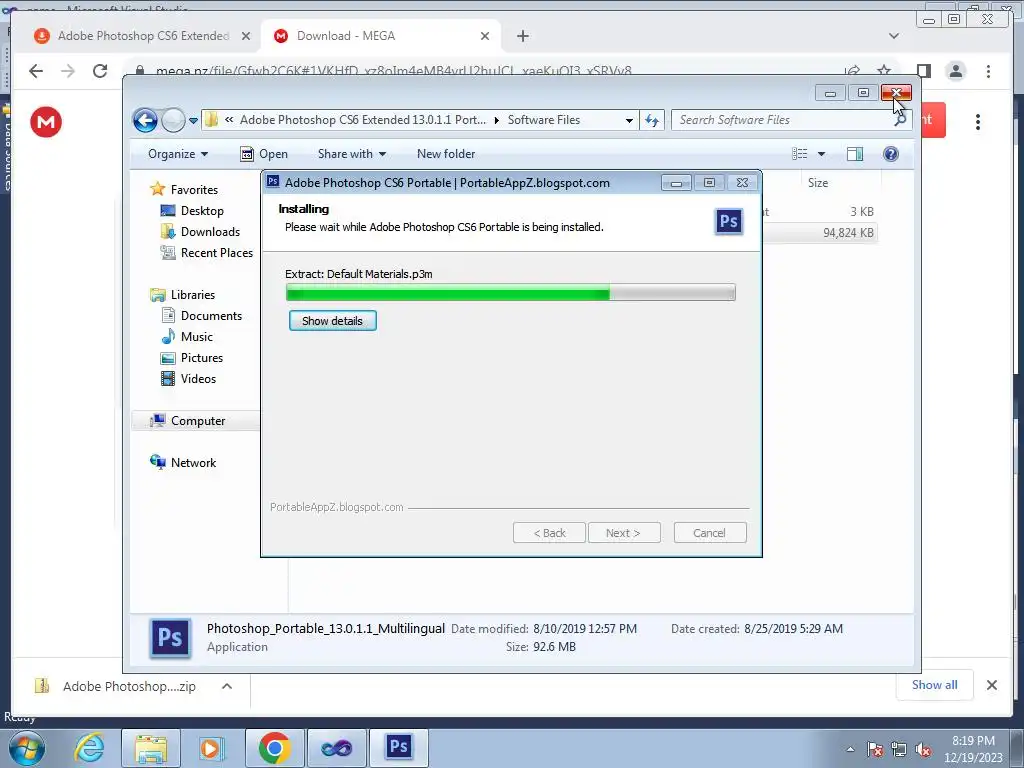The image size is (1024, 768).
Task: Click the disabled Back button in installer
Action: click(549, 533)
